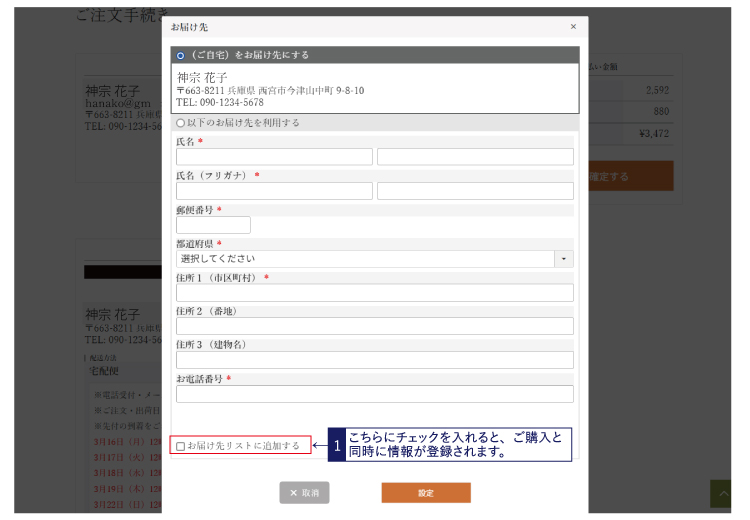Click the お電話番号 input field
The height and width of the screenshot is (520, 750).
(375, 394)
